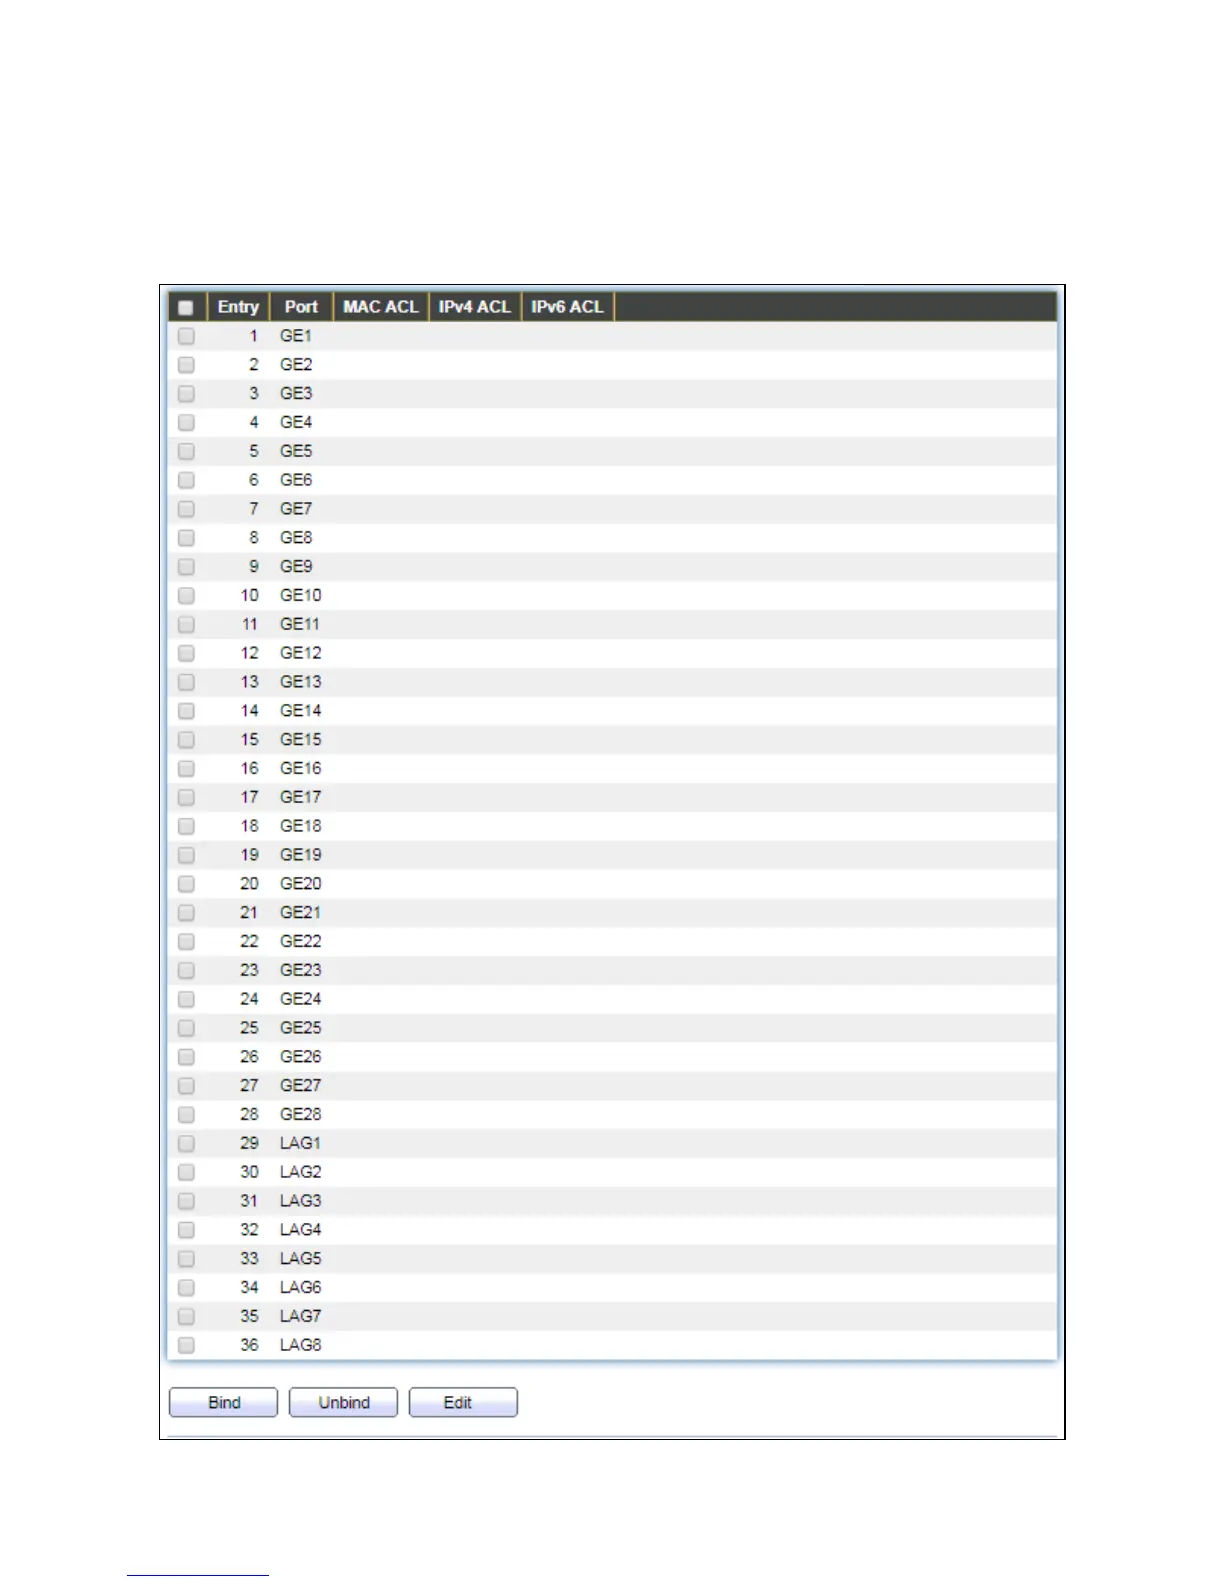Click entry number 15
1224x1584 pixels.
[x=249, y=740]
